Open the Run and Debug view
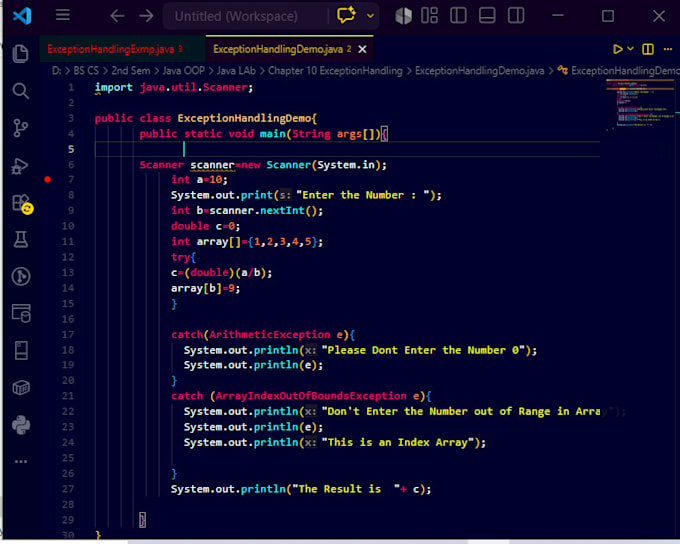Screen dimensions: 680x544 tap(20, 166)
